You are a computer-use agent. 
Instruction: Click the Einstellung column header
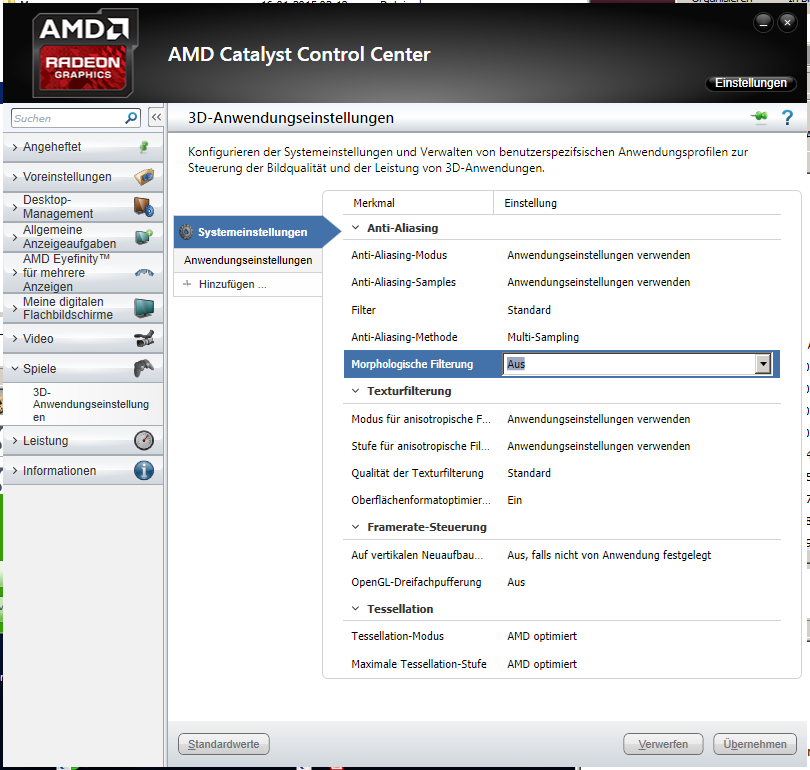pyautogui.click(x=531, y=203)
